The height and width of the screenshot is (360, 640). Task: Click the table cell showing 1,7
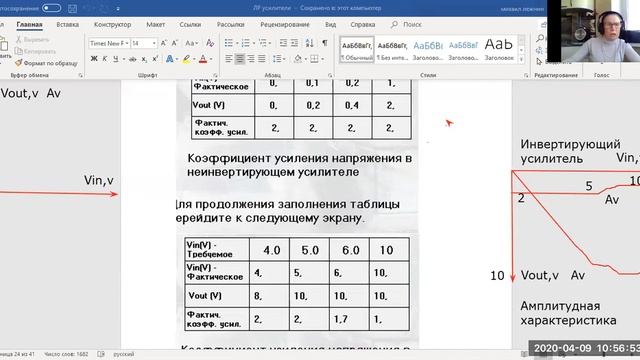tap(349, 319)
